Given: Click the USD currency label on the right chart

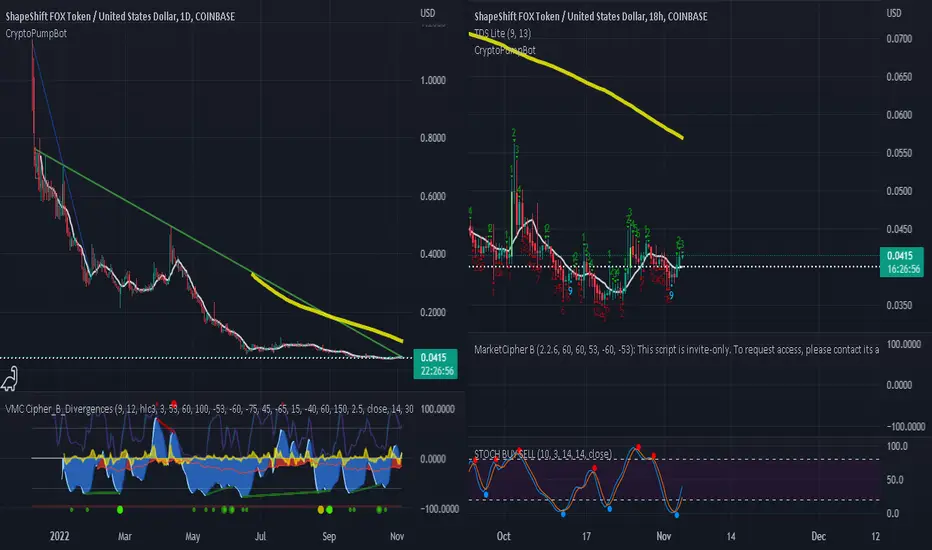Looking at the screenshot, I should tap(894, 13).
